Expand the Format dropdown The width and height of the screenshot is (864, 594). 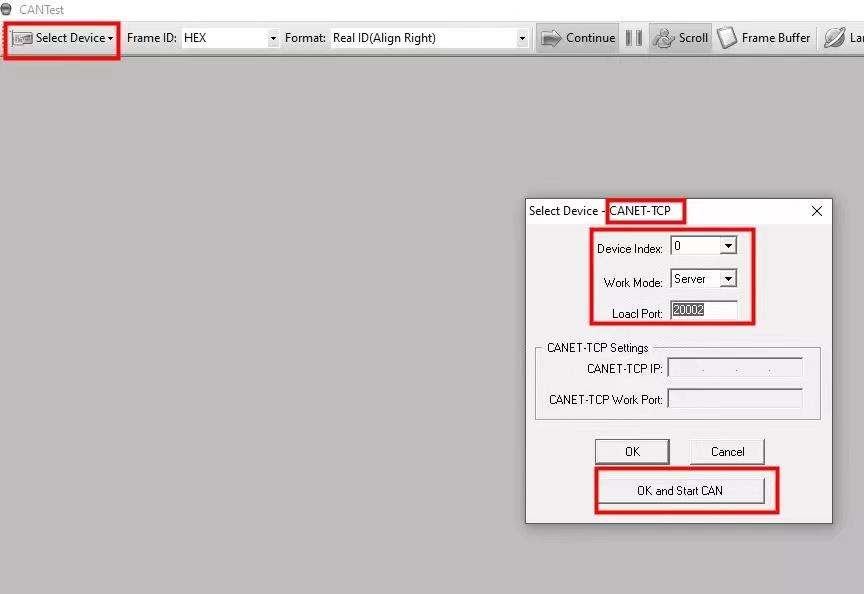coord(521,38)
